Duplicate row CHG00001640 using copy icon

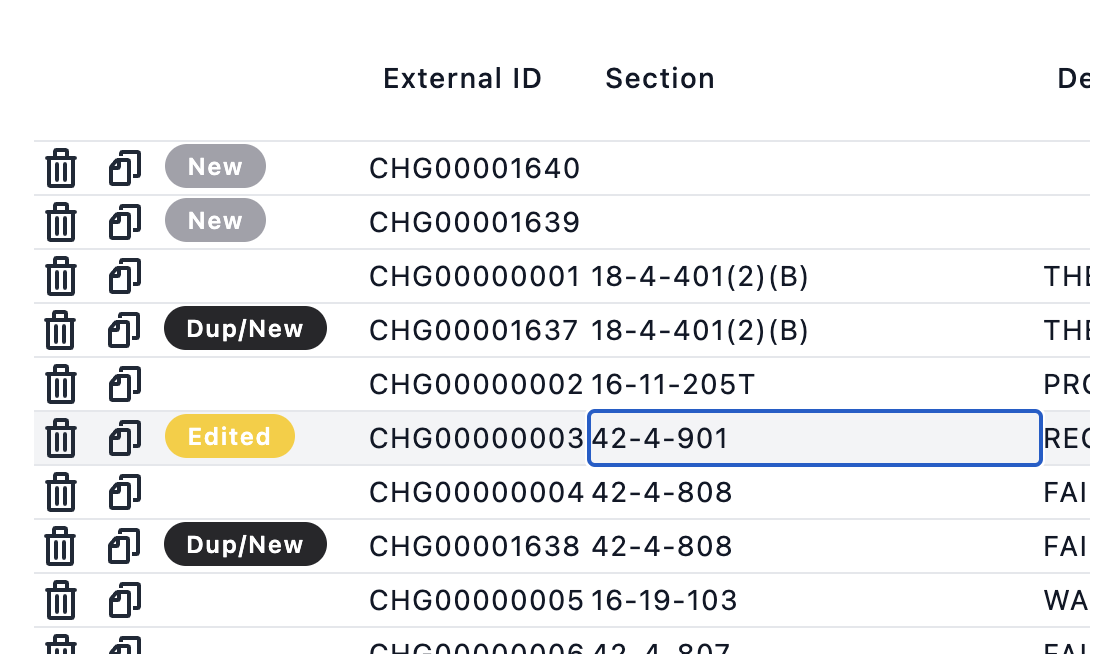[x=125, y=168]
